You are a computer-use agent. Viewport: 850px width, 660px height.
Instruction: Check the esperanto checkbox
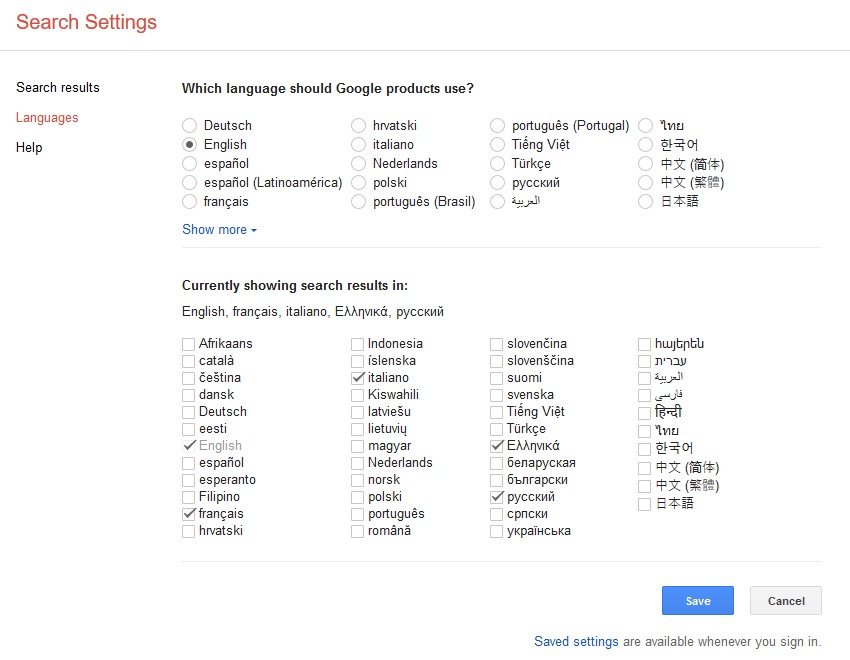click(188, 480)
